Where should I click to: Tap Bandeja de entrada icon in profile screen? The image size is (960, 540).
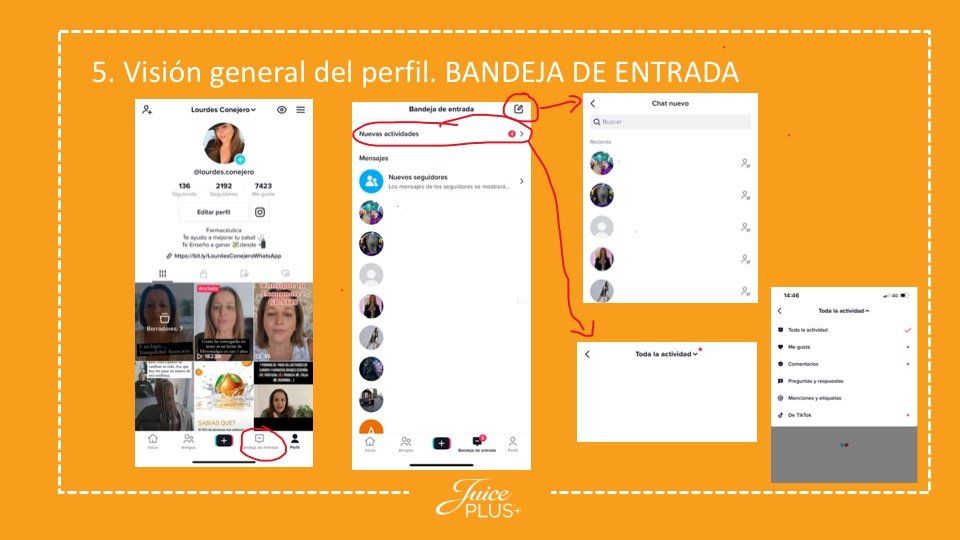260,441
